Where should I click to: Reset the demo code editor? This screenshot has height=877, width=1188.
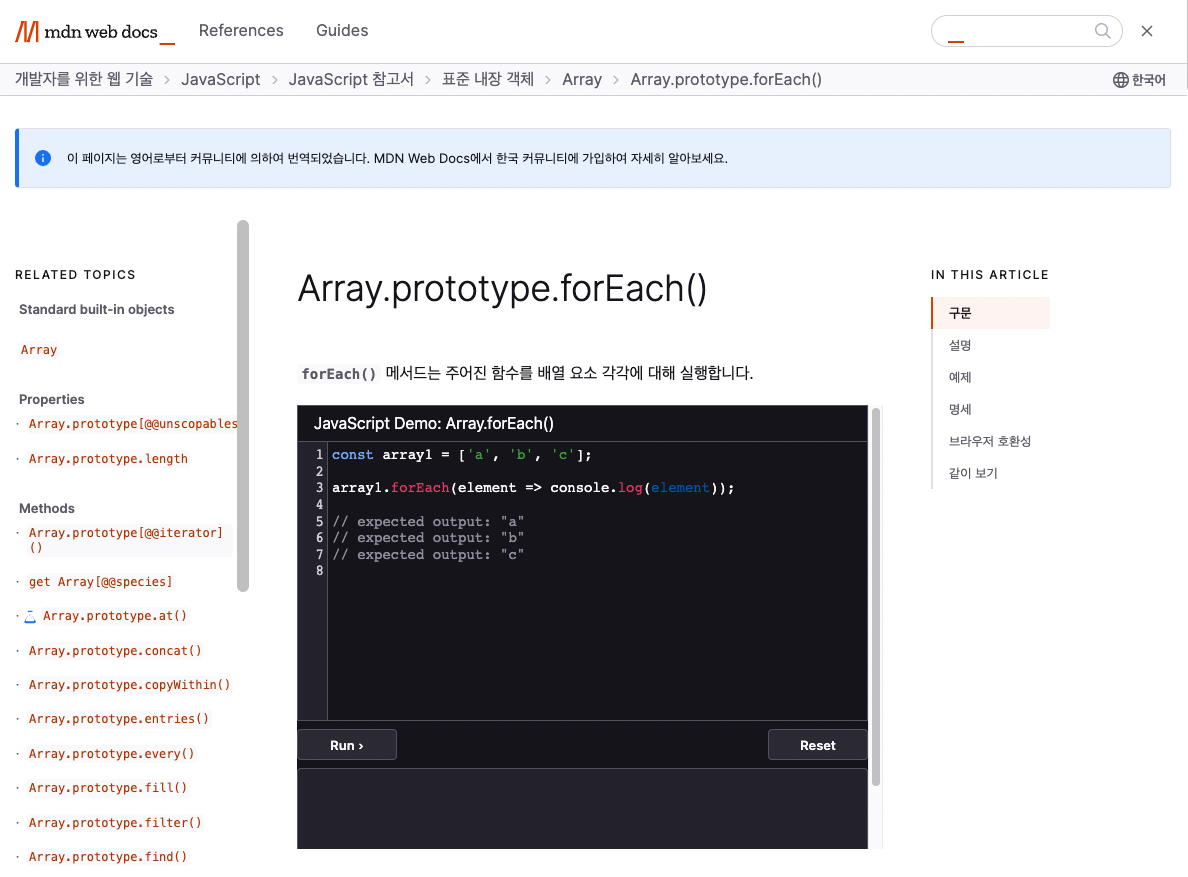[x=817, y=745]
